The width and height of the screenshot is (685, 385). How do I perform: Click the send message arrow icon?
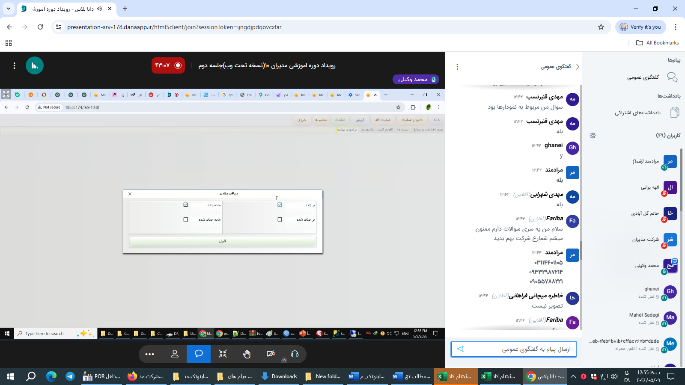(x=460, y=349)
